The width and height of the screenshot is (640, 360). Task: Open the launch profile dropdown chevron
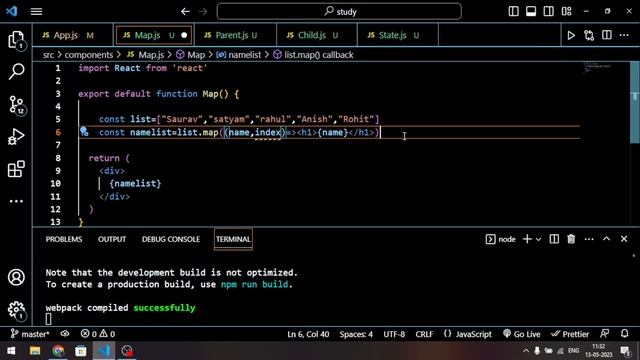click(x=538, y=240)
